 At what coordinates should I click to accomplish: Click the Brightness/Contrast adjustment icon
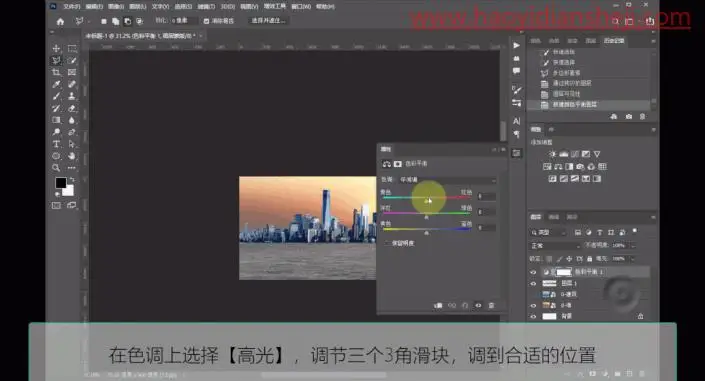pos(553,154)
